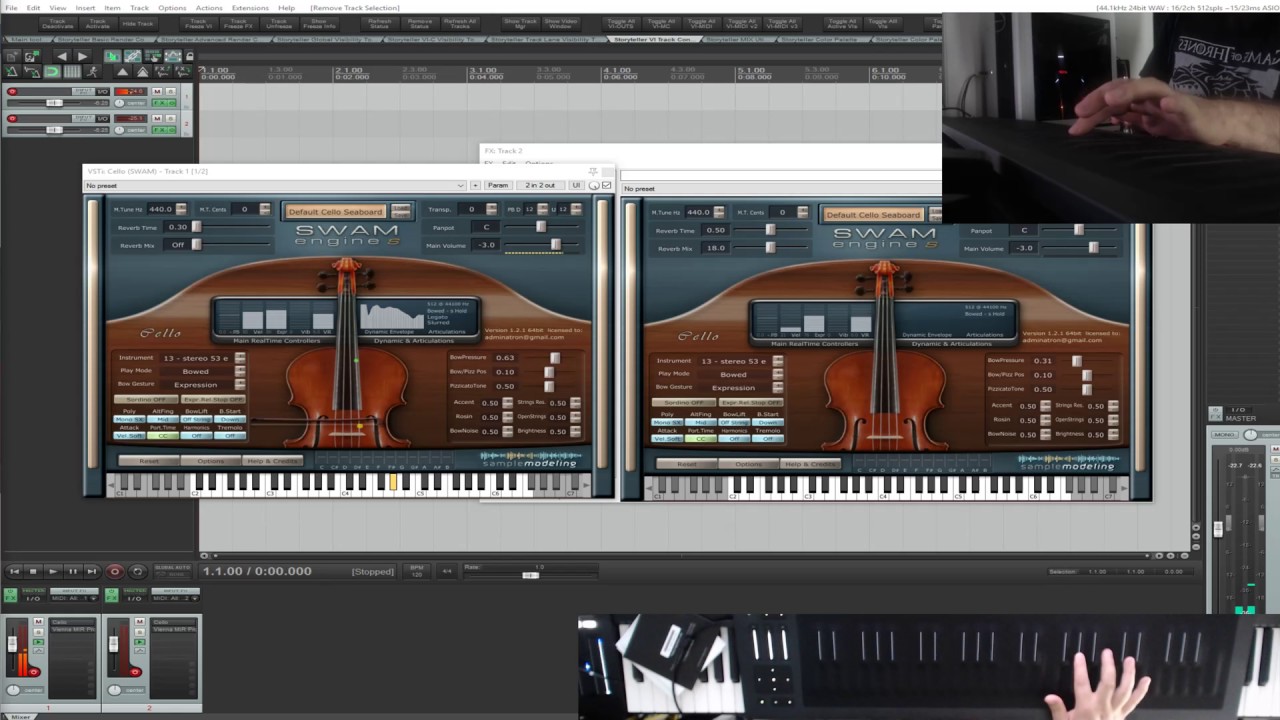
Task: Click Default Cello Seaboard preset in left SWAM
Action: 336,211
